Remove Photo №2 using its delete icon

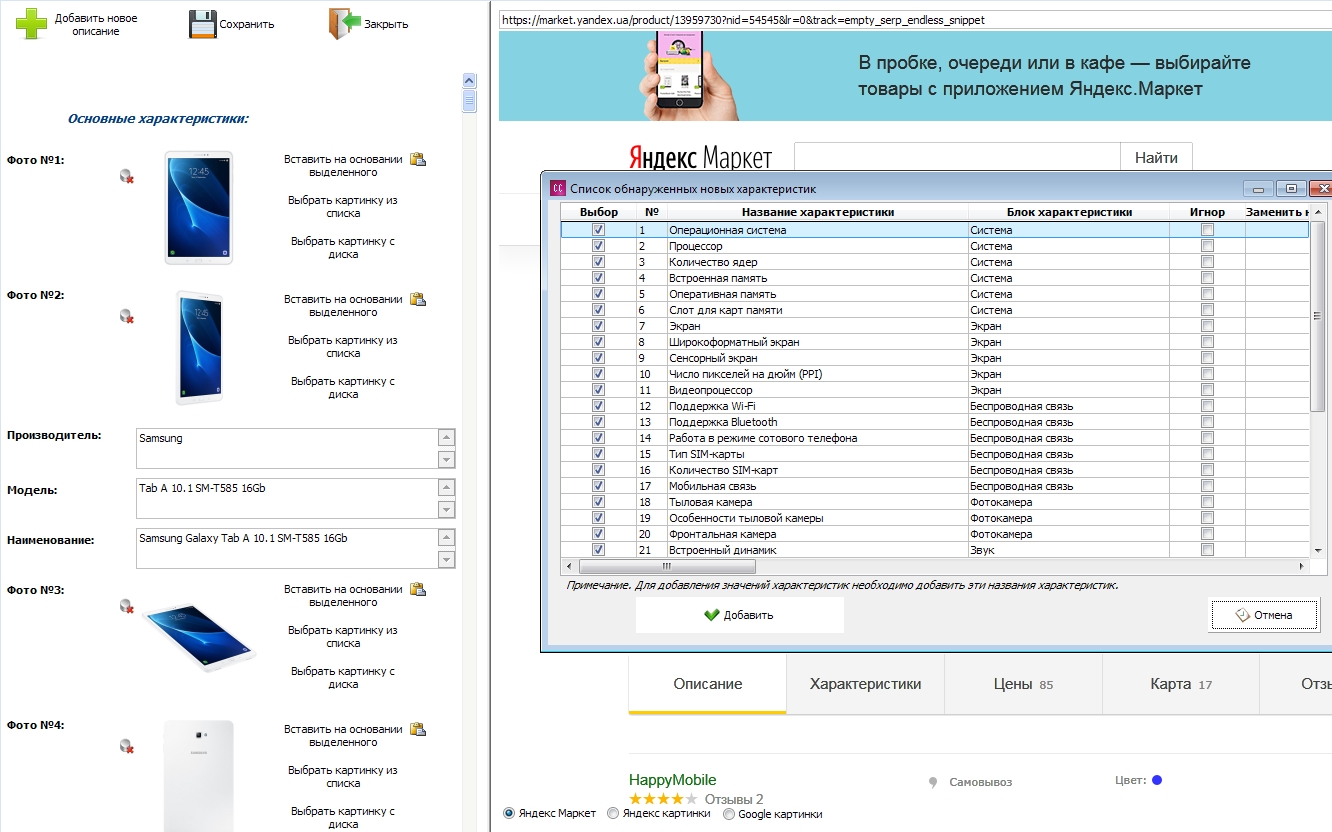[x=126, y=316]
